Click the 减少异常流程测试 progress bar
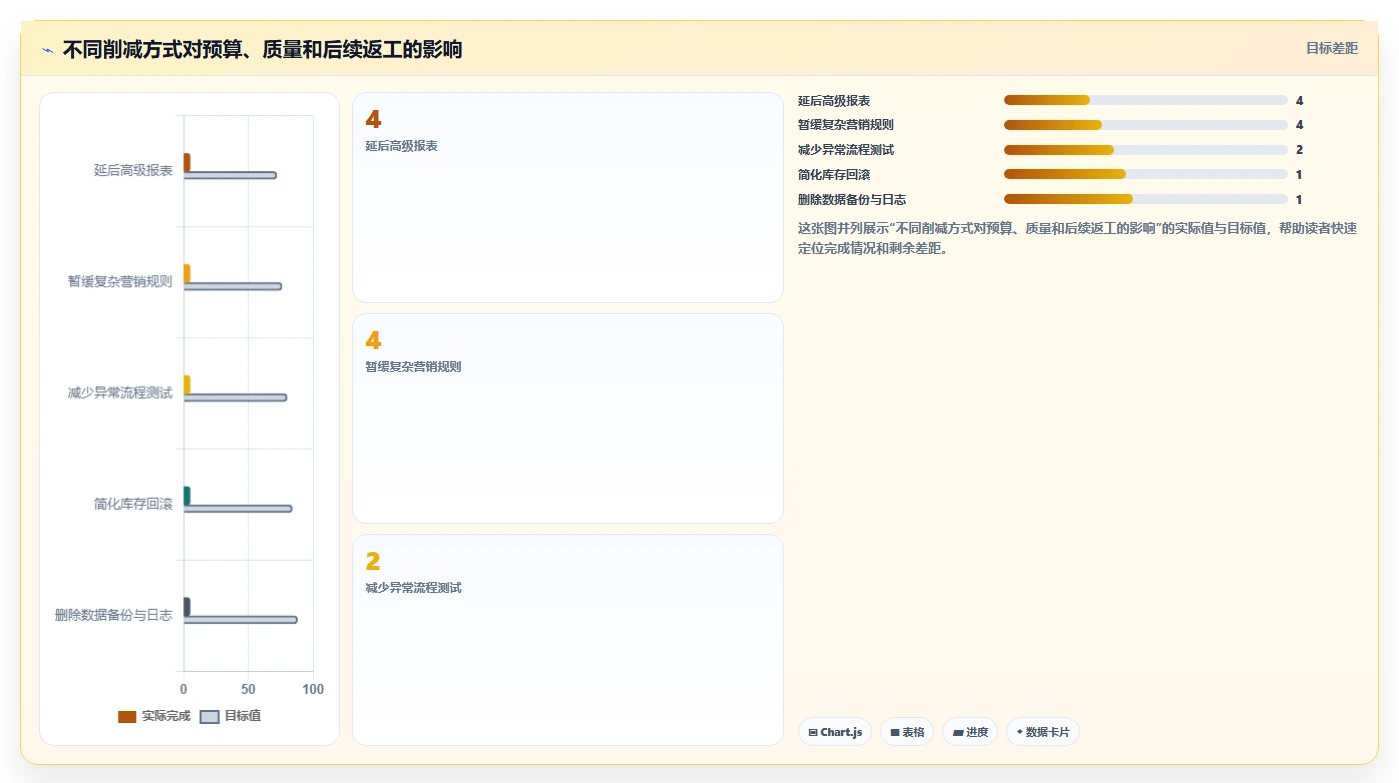The height and width of the screenshot is (783, 1399). tap(1146, 150)
